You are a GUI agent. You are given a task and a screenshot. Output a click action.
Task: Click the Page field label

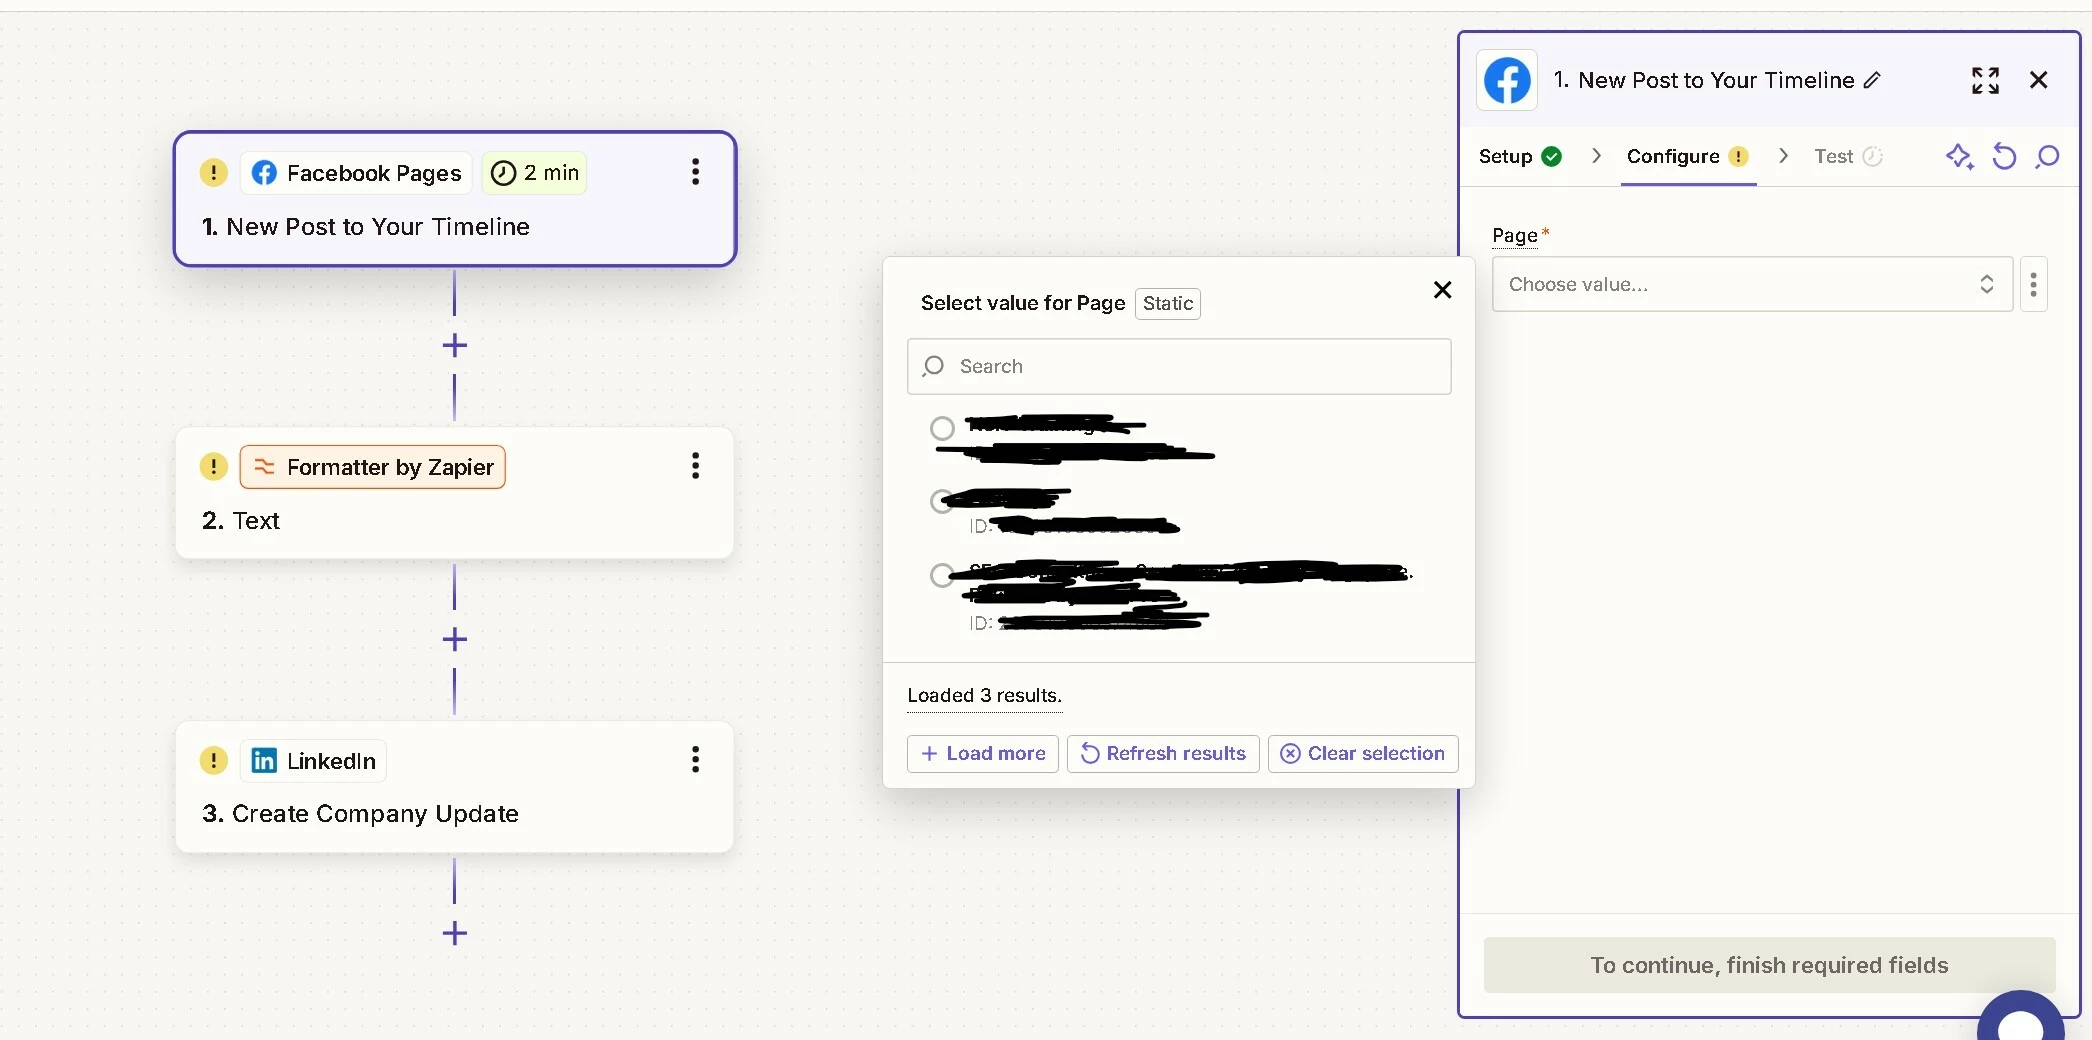point(1515,235)
